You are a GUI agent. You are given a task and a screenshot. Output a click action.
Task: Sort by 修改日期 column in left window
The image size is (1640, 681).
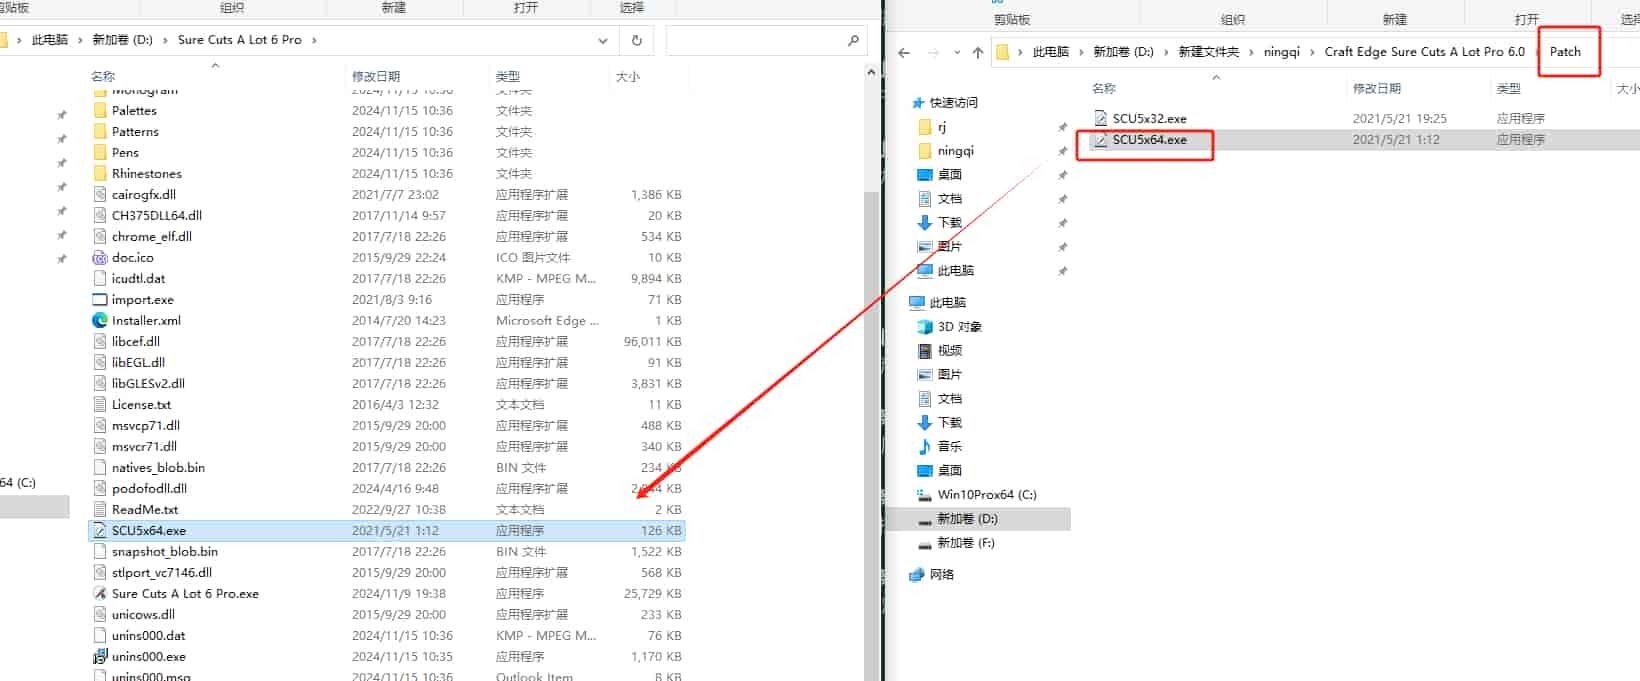pyautogui.click(x=376, y=77)
